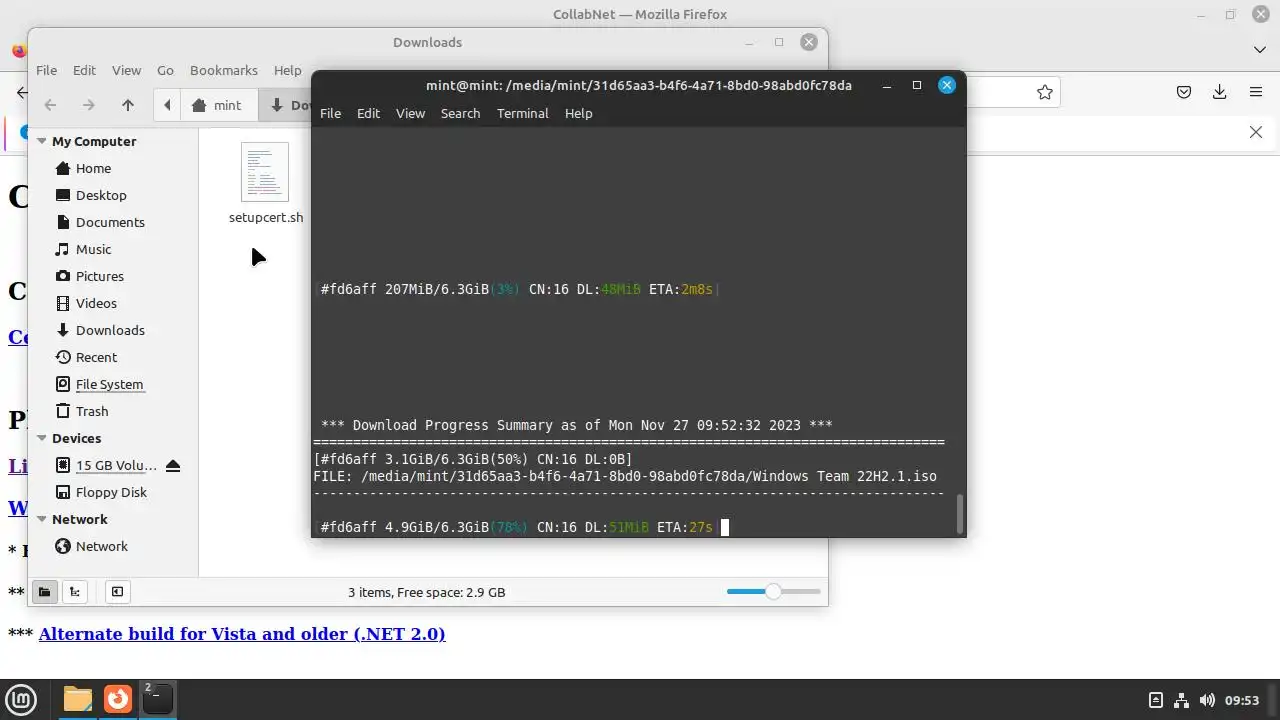Open the Files app from the taskbar
The image size is (1280, 720).
(78, 699)
